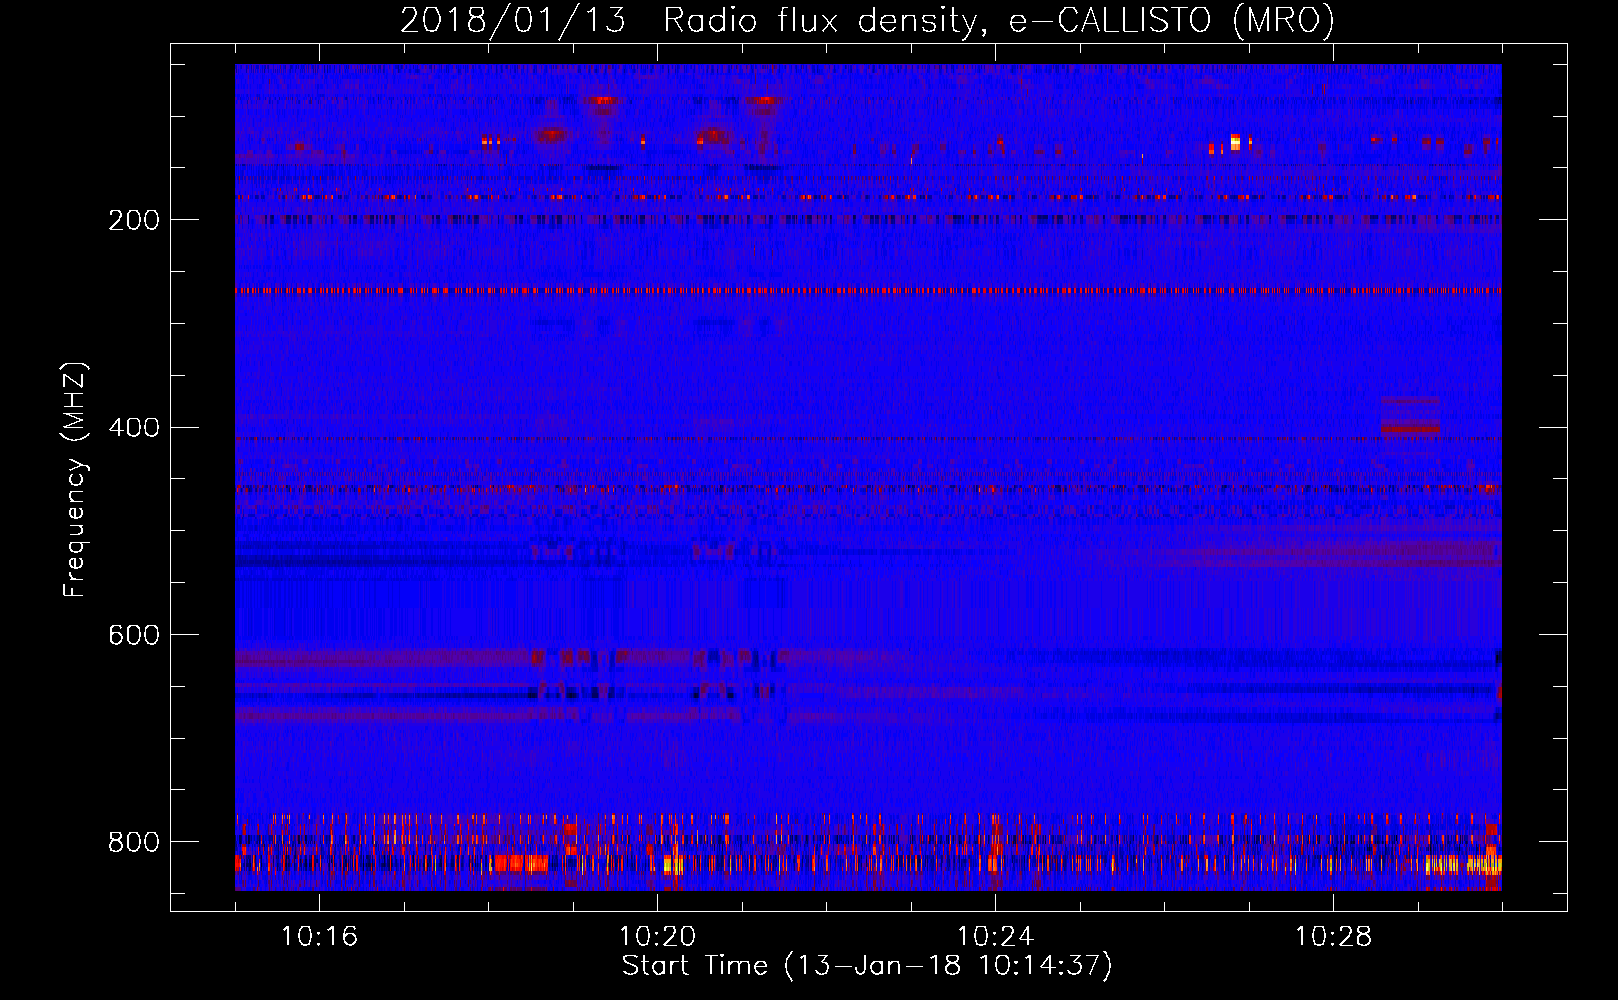This screenshot has width=1618, height=1000.
Task: Click the bright white-yellow burst near 10:27
Action: coord(1235,142)
